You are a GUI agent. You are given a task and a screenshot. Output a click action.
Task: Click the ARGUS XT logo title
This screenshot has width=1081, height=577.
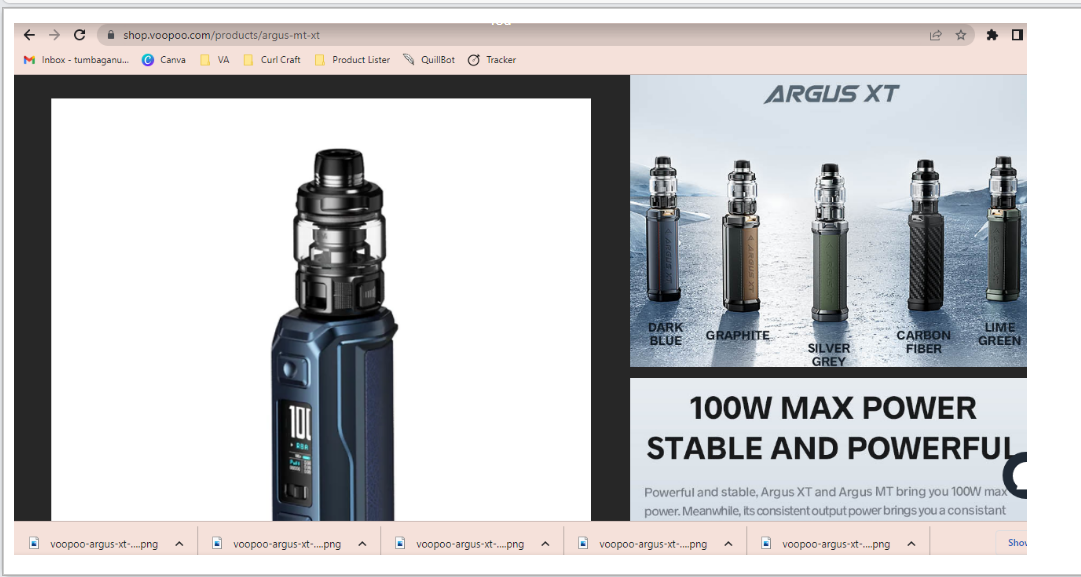coord(831,94)
